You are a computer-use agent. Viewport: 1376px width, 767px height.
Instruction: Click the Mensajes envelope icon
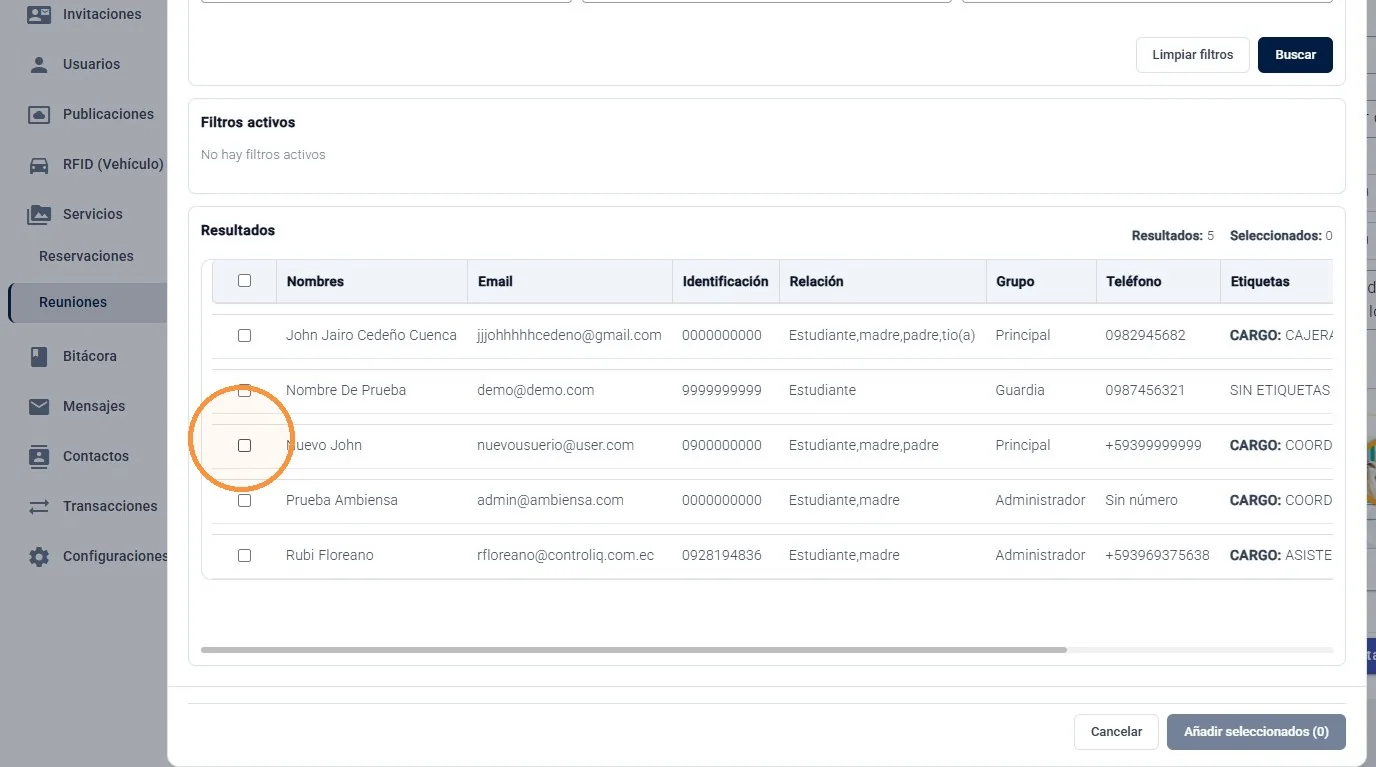pyautogui.click(x=39, y=407)
